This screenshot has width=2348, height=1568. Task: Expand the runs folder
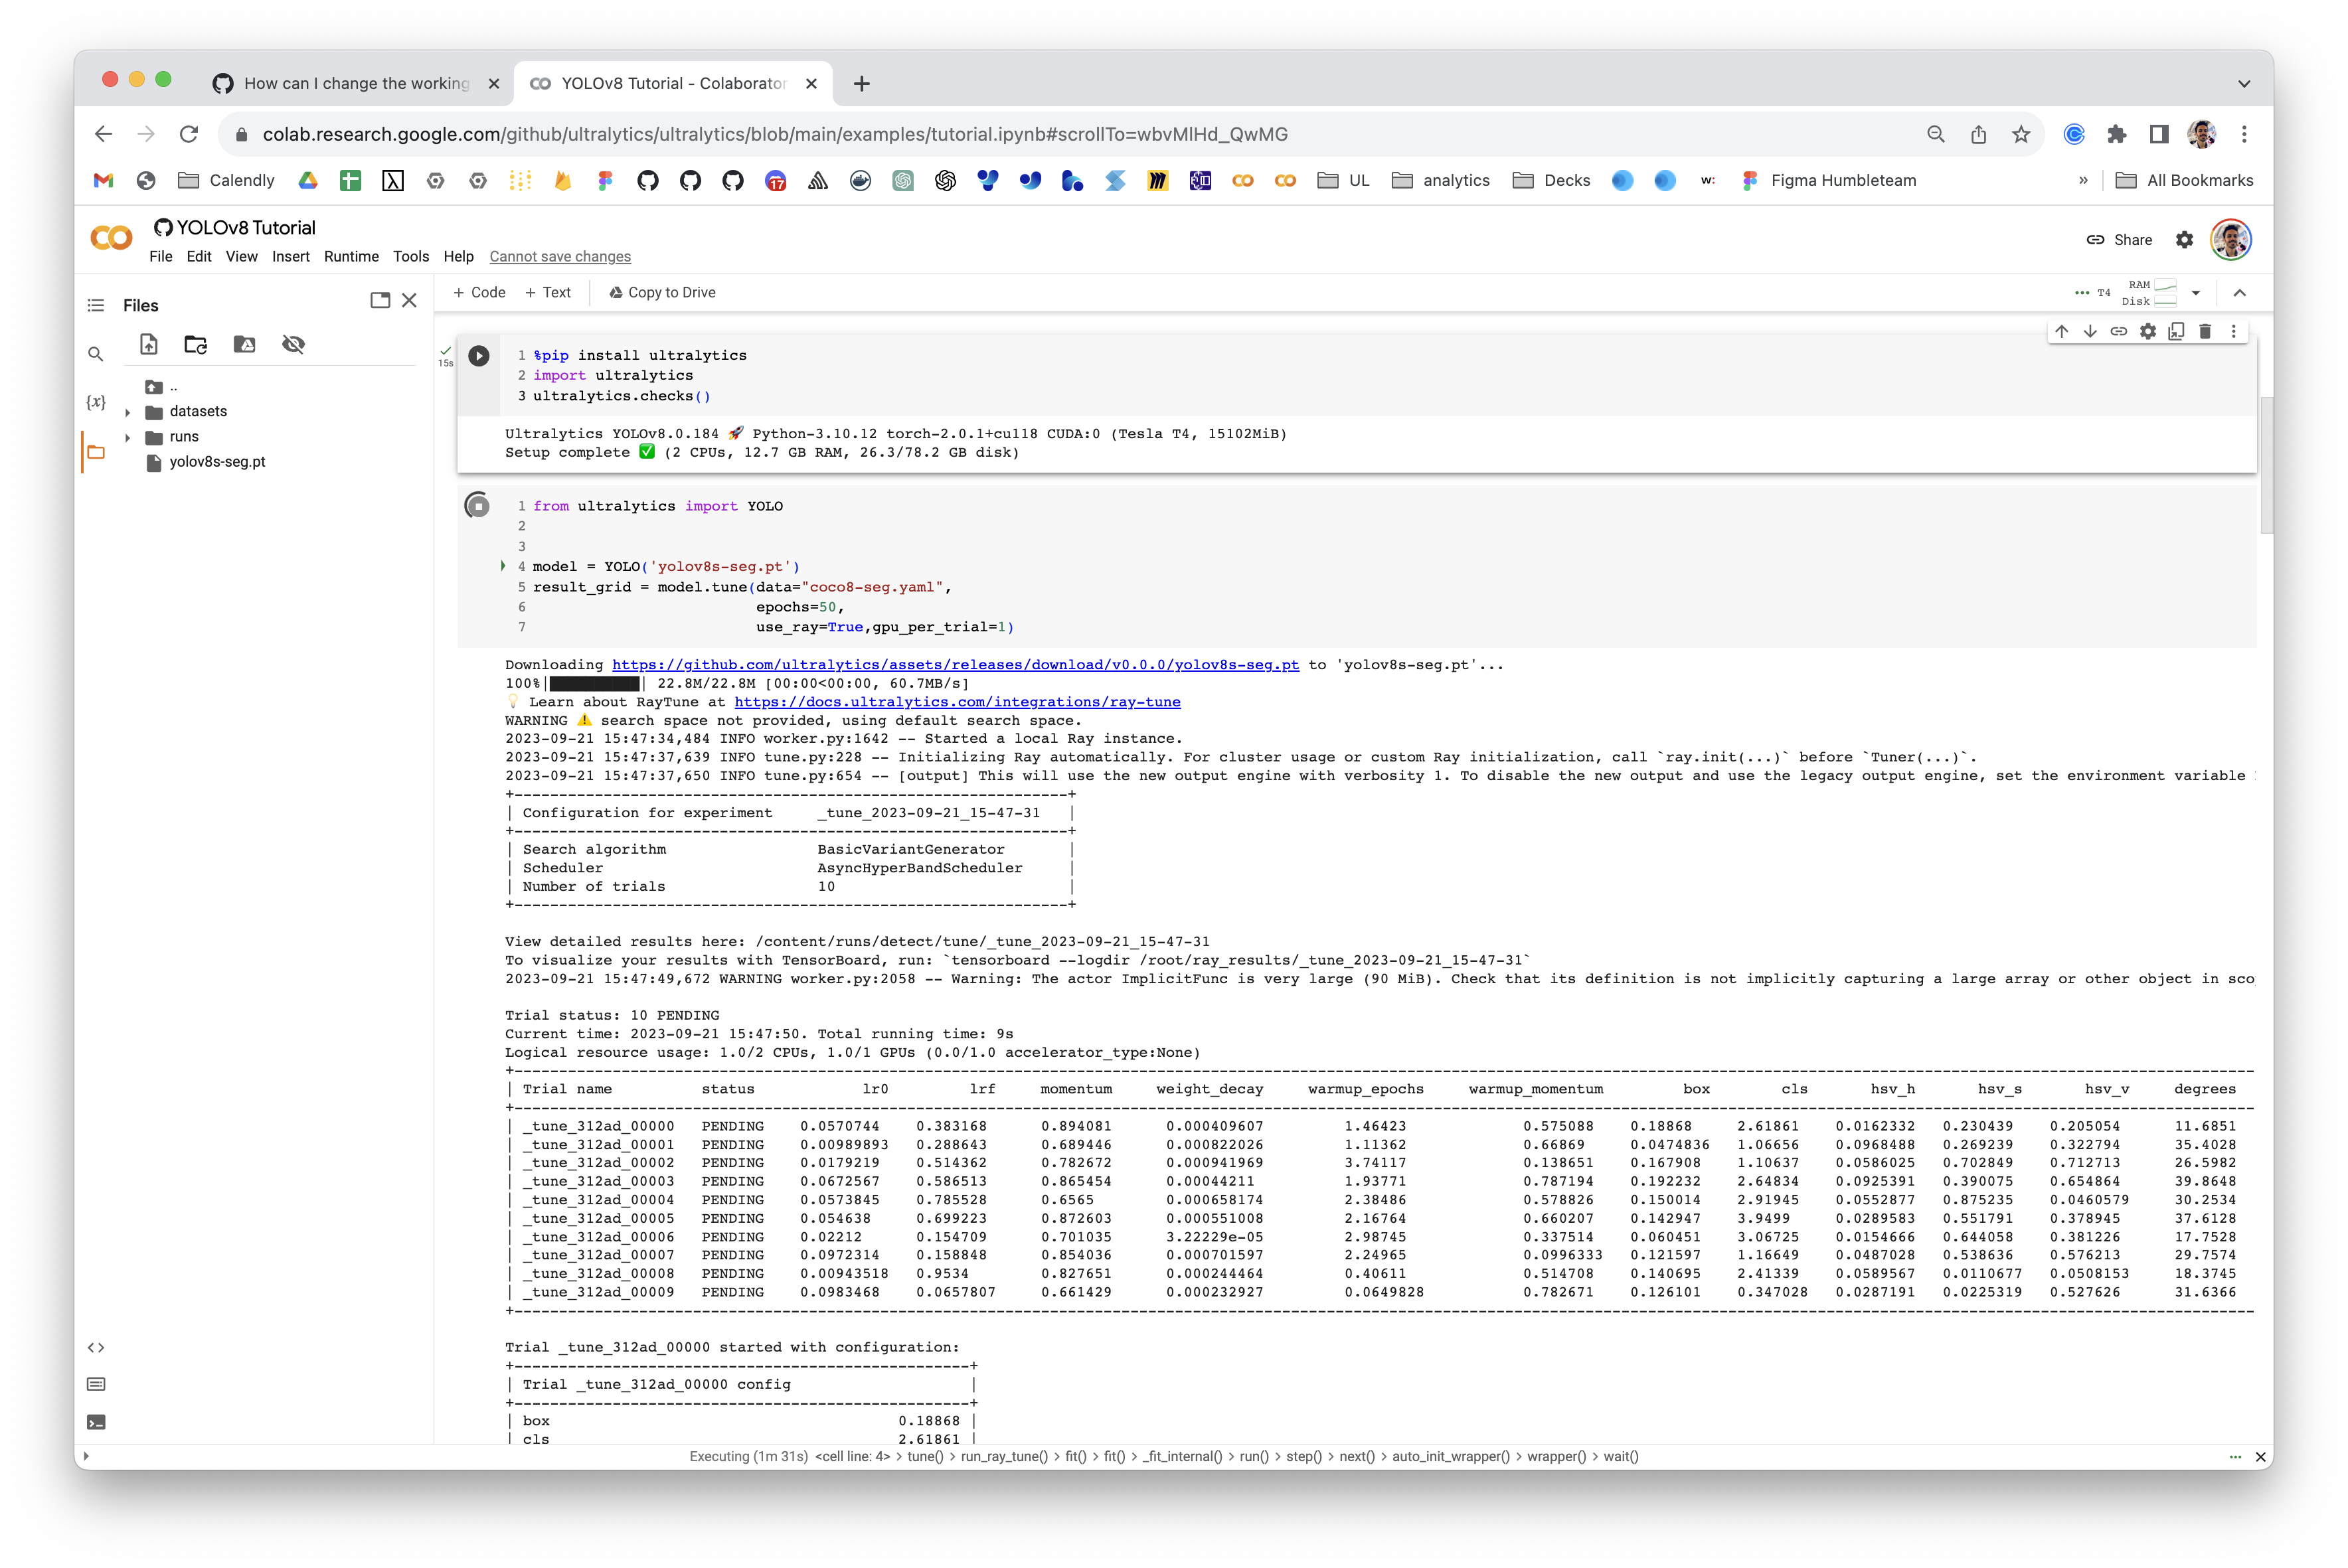click(128, 437)
